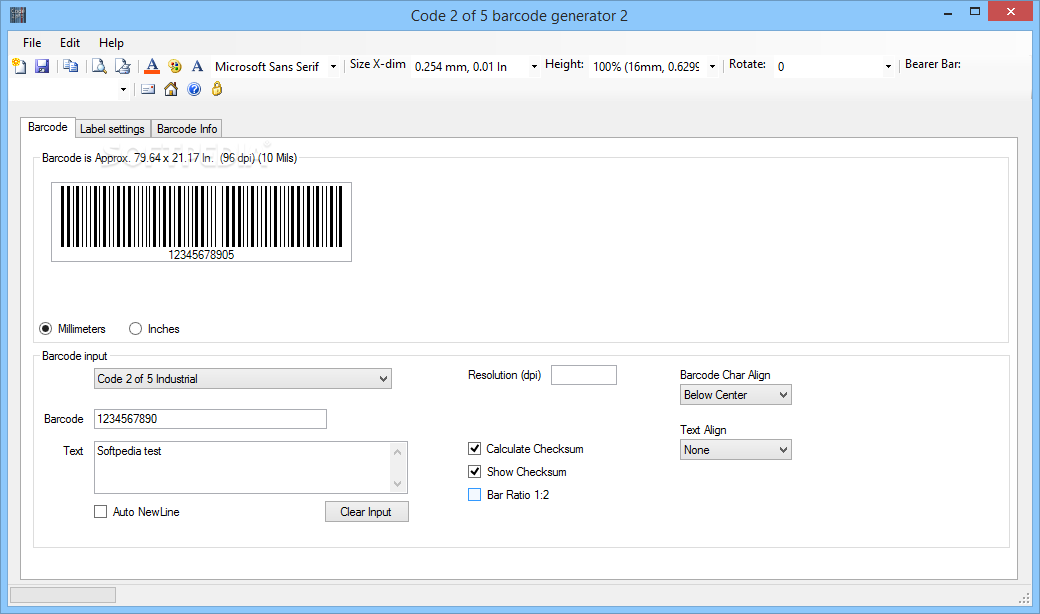Click the Print icon
Viewport: 1040px width, 614px height.
tap(123, 66)
